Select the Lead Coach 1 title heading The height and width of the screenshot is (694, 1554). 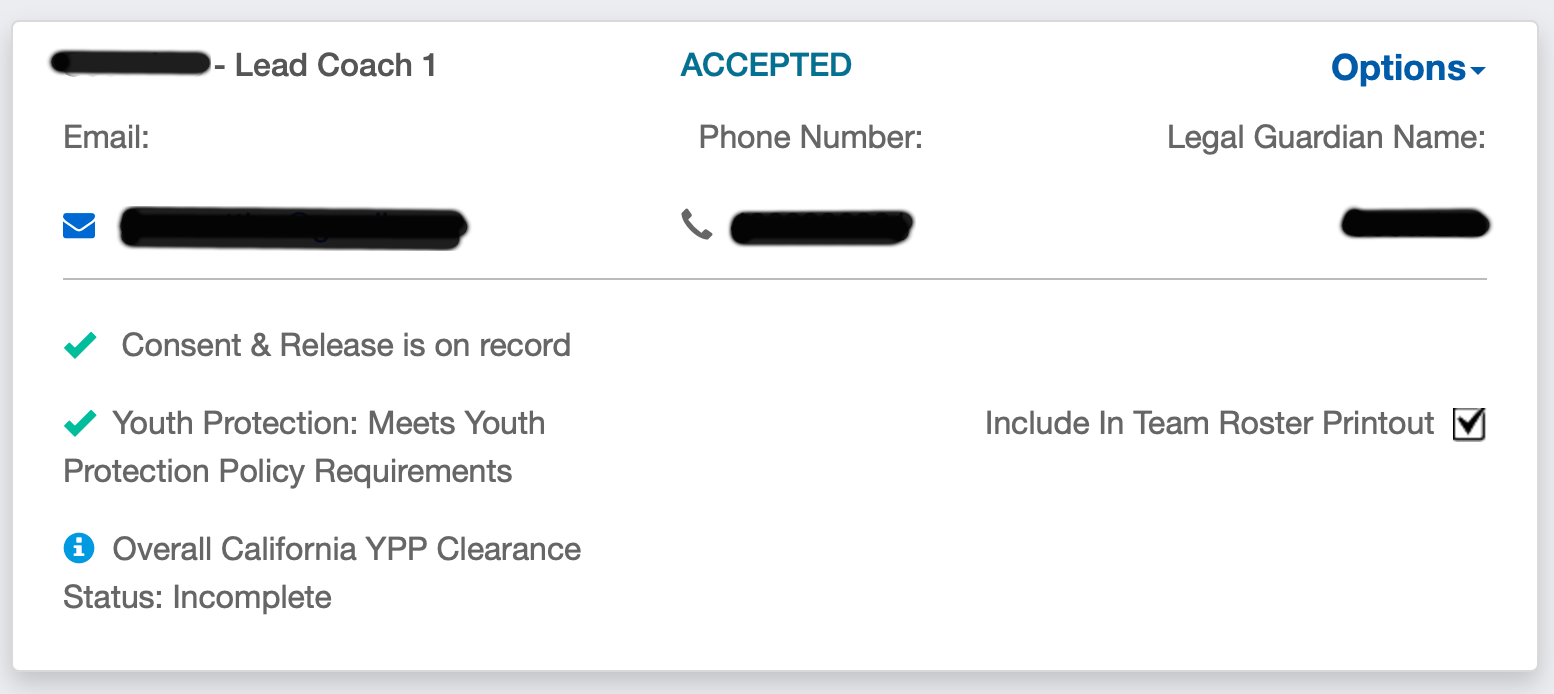click(x=336, y=64)
